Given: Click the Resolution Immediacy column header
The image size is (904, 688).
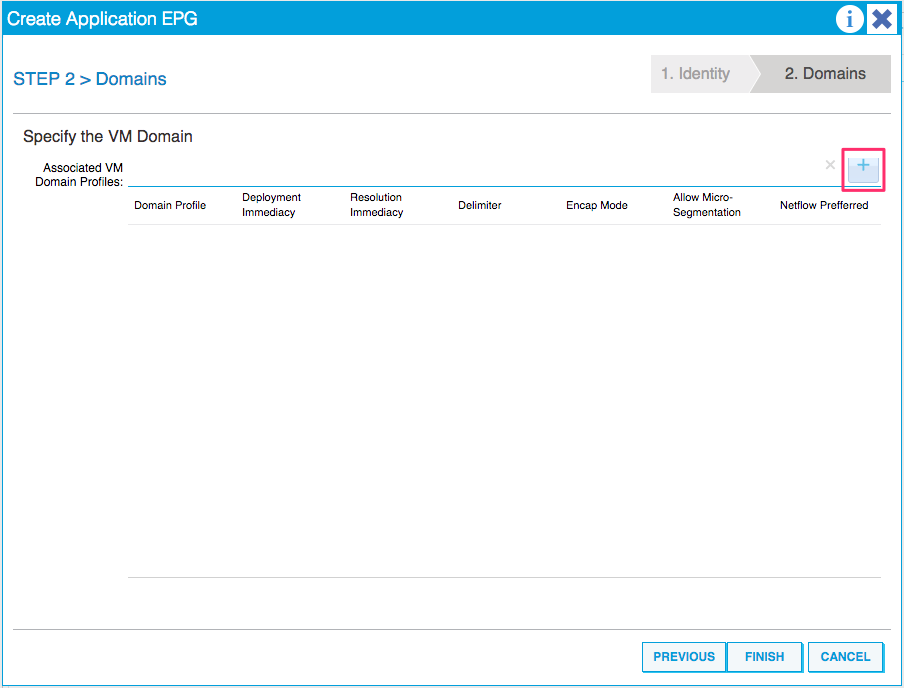Looking at the screenshot, I should coord(376,205).
